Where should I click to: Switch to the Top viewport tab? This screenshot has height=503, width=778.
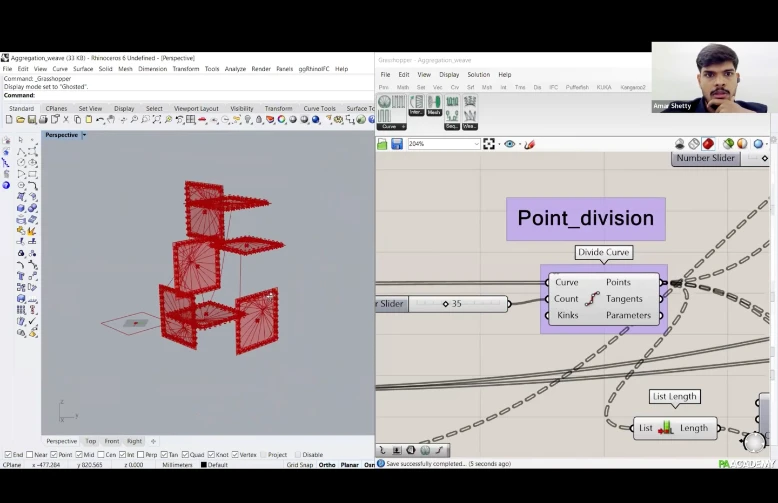[x=91, y=441]
